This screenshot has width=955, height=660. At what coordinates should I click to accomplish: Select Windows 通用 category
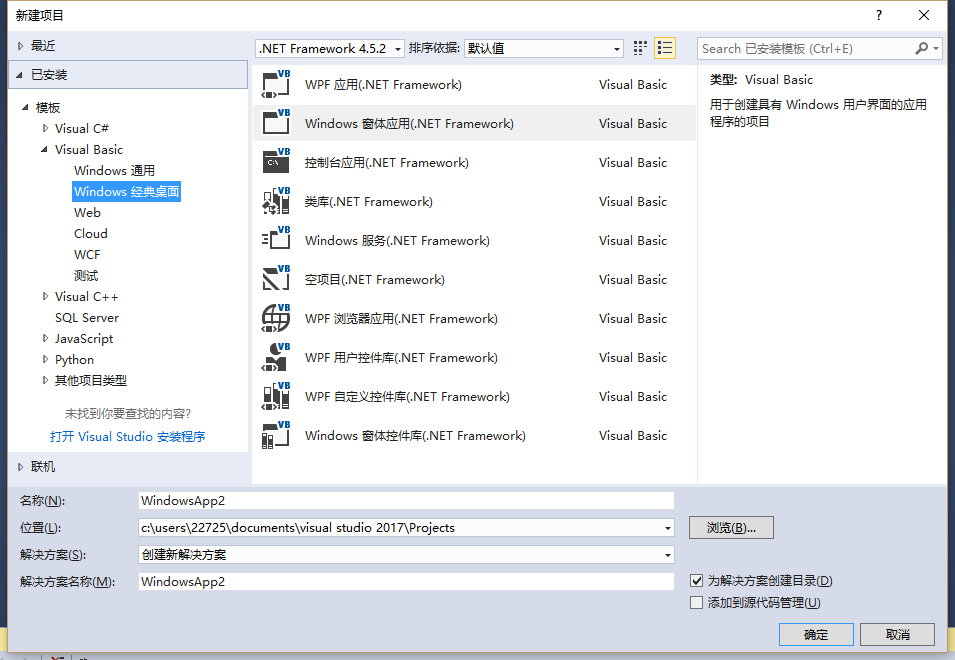click(x=115, y=170)
